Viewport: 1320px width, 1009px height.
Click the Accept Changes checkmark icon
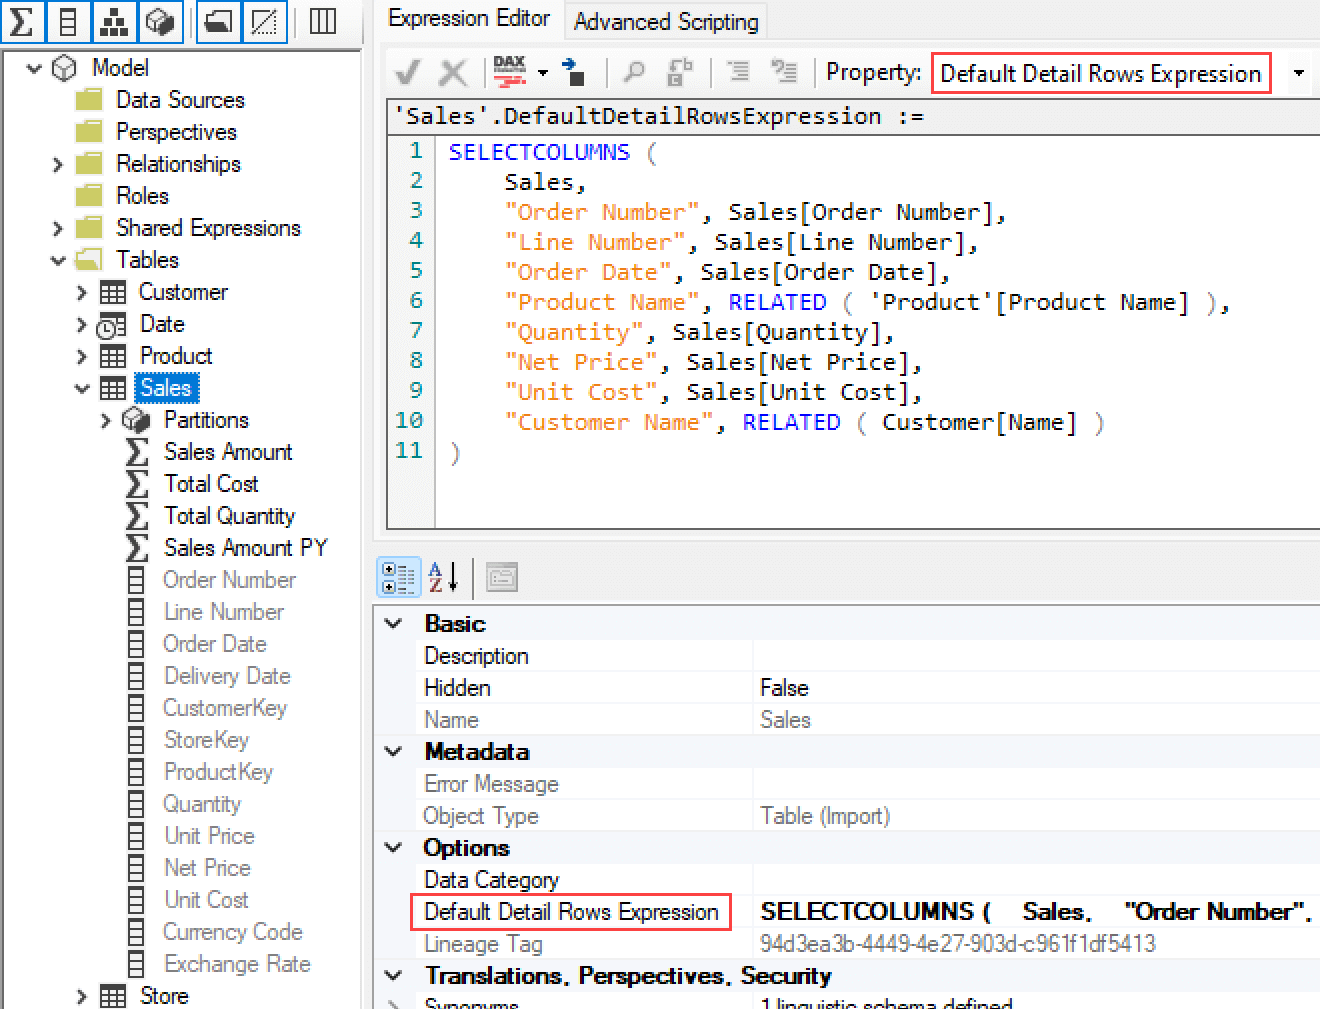point(408,72)
